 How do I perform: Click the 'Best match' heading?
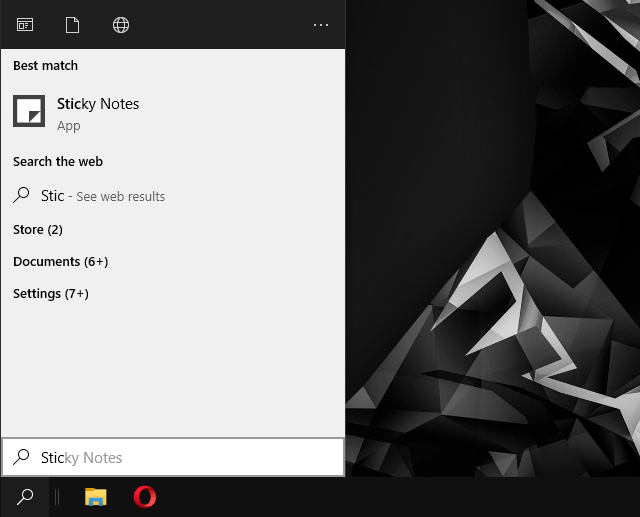(x=45, y=66)
